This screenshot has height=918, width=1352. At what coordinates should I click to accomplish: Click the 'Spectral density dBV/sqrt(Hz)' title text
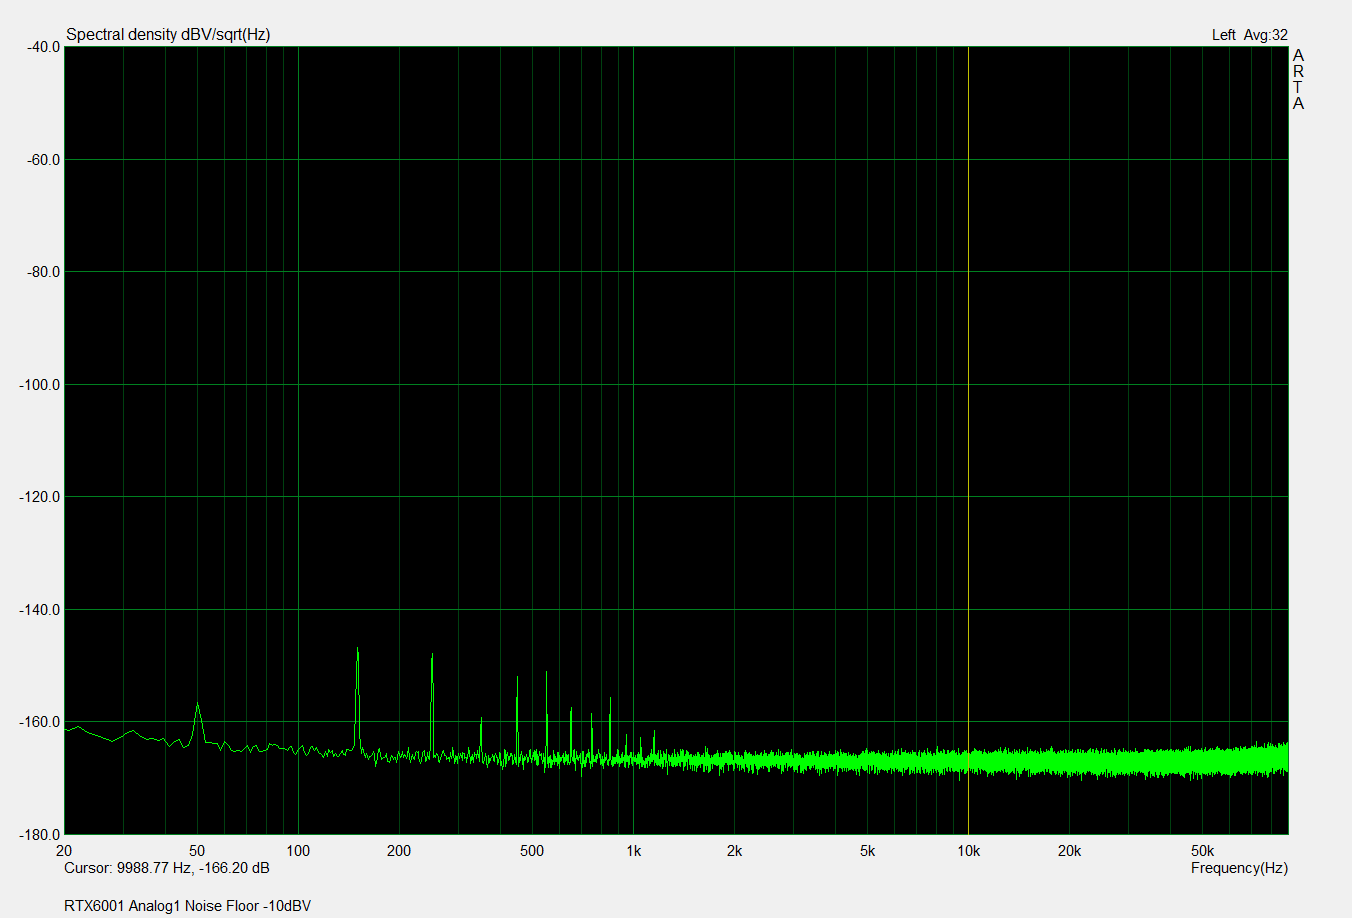click(x=168, y=35)
